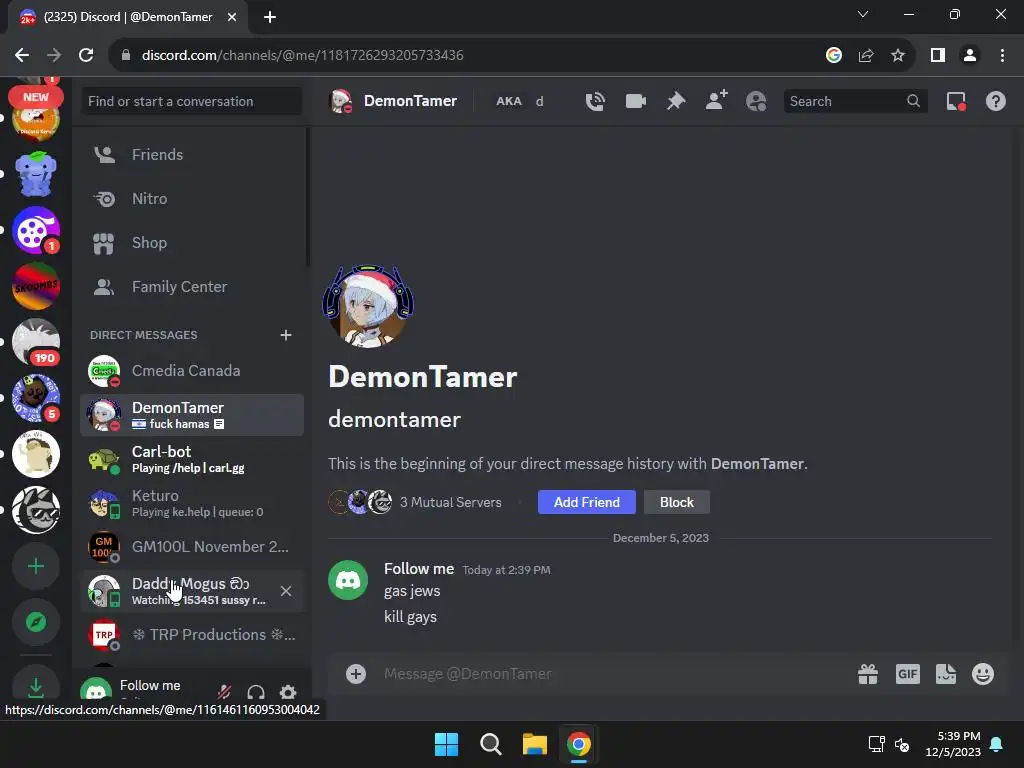Open own user panel avatar Follow me
The width and height of the screenshot is (1024, 768).
pyautogui.click(x=96, y=691)
